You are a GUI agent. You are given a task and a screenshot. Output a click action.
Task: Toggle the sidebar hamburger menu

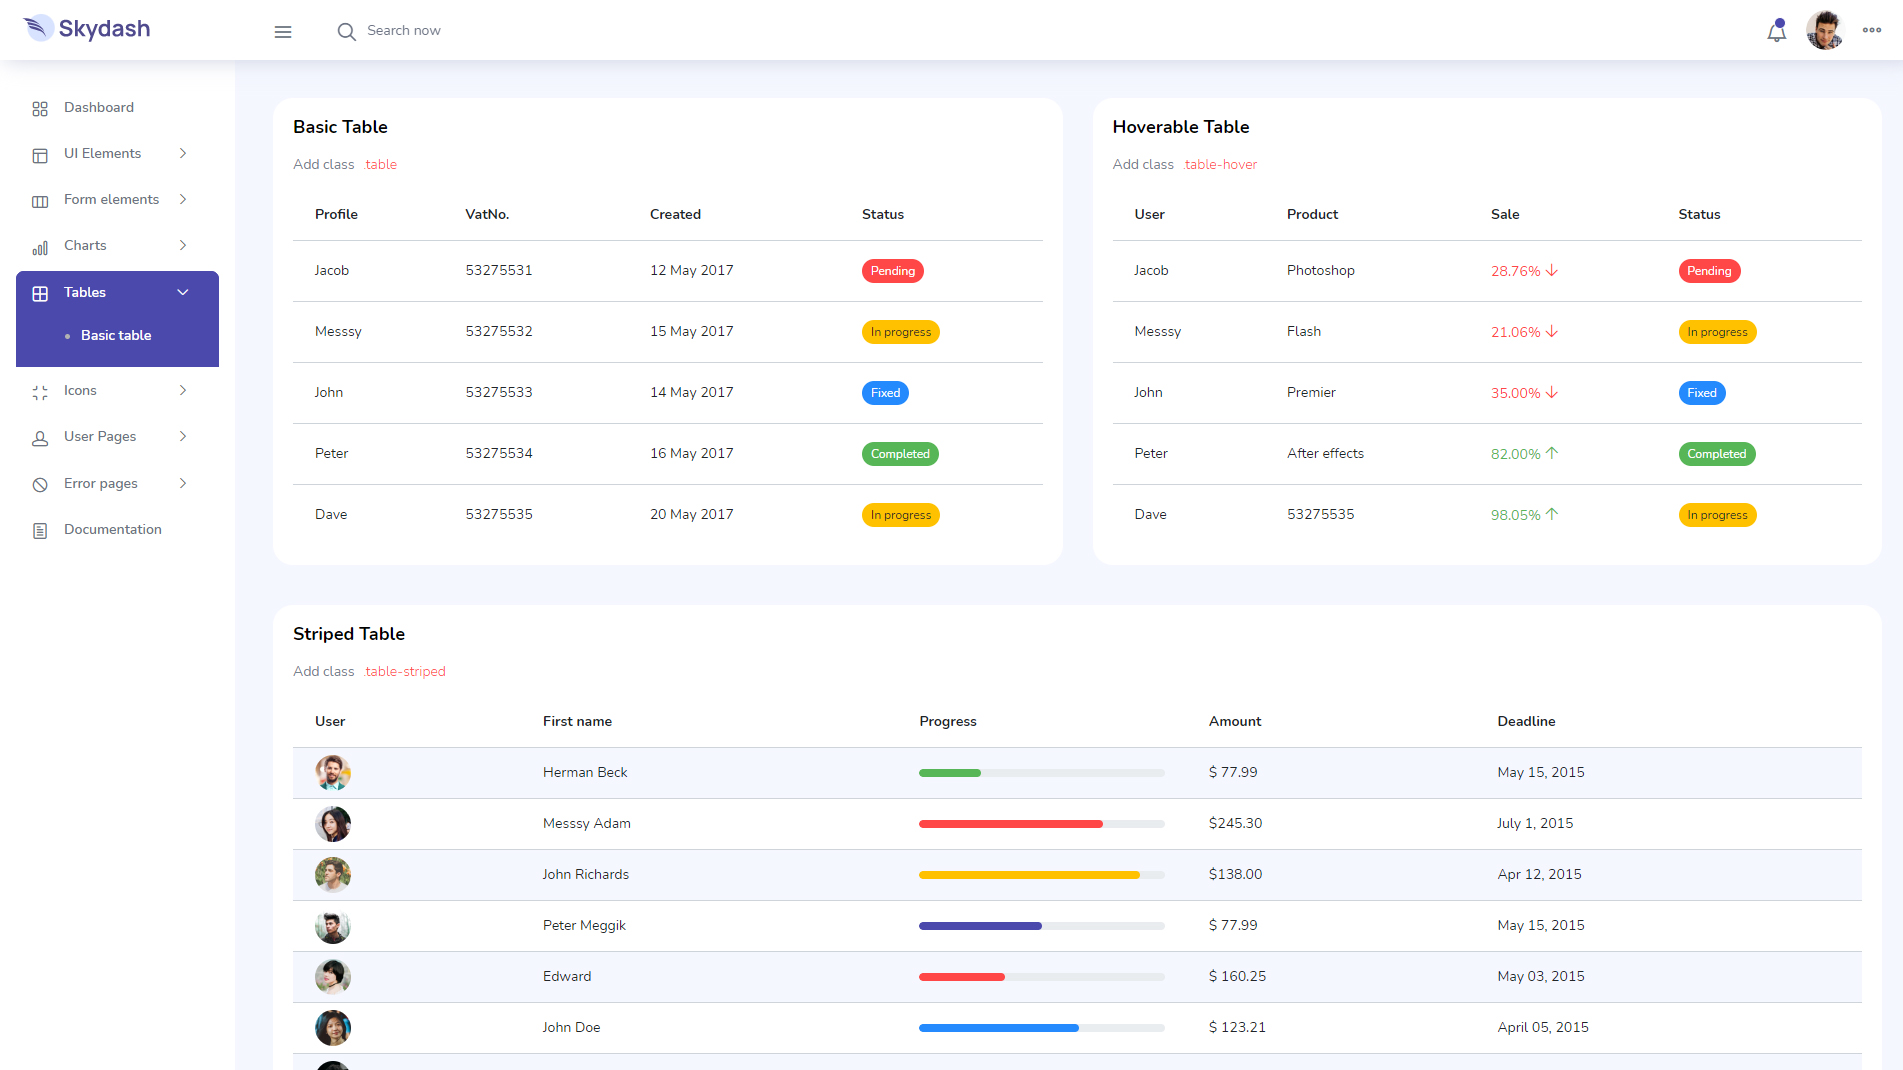(x=283, y=32)
